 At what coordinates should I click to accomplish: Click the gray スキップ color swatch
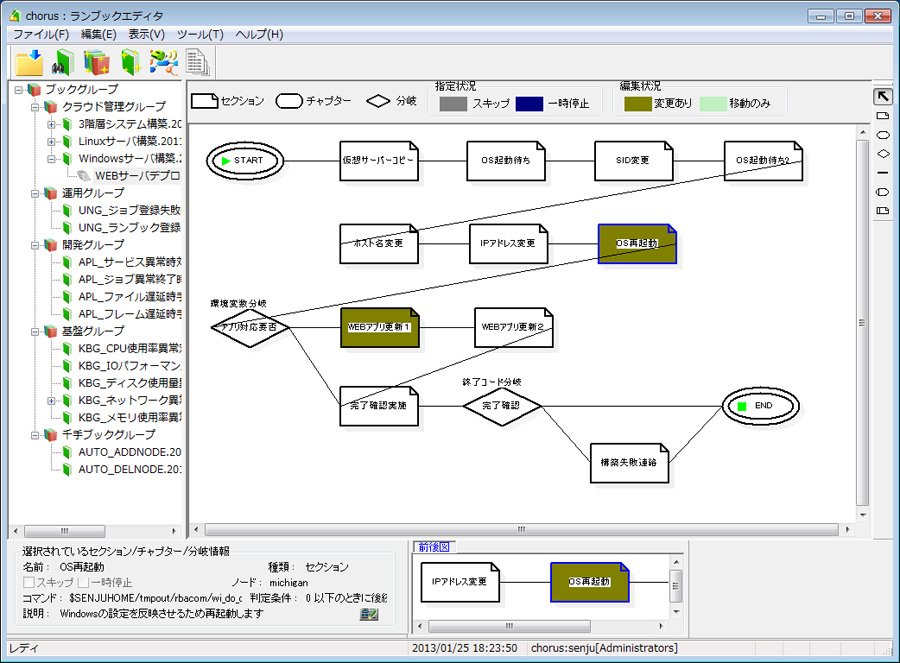(x=453, y=104)
